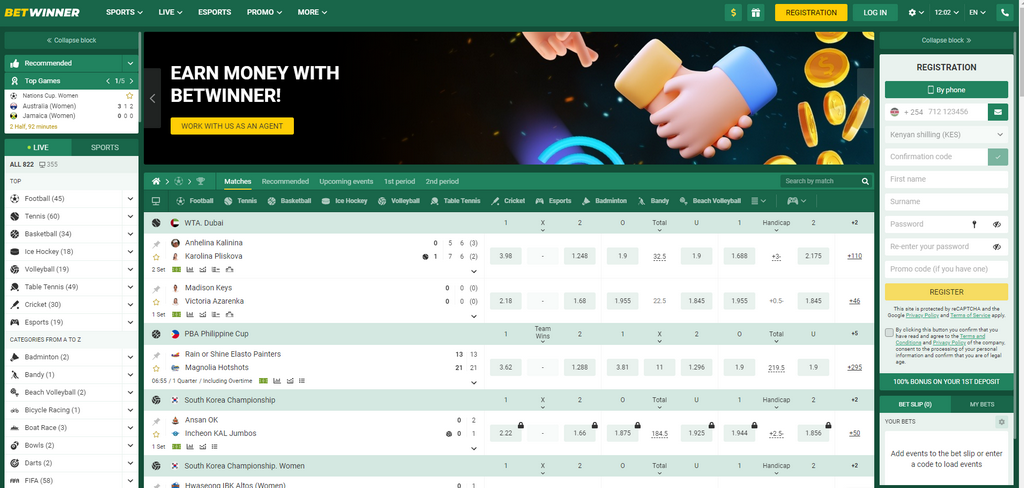Click WORK WITH US AS AN AGENT
The width and height of the screenshot is (1024, 488).
[232, 126]
